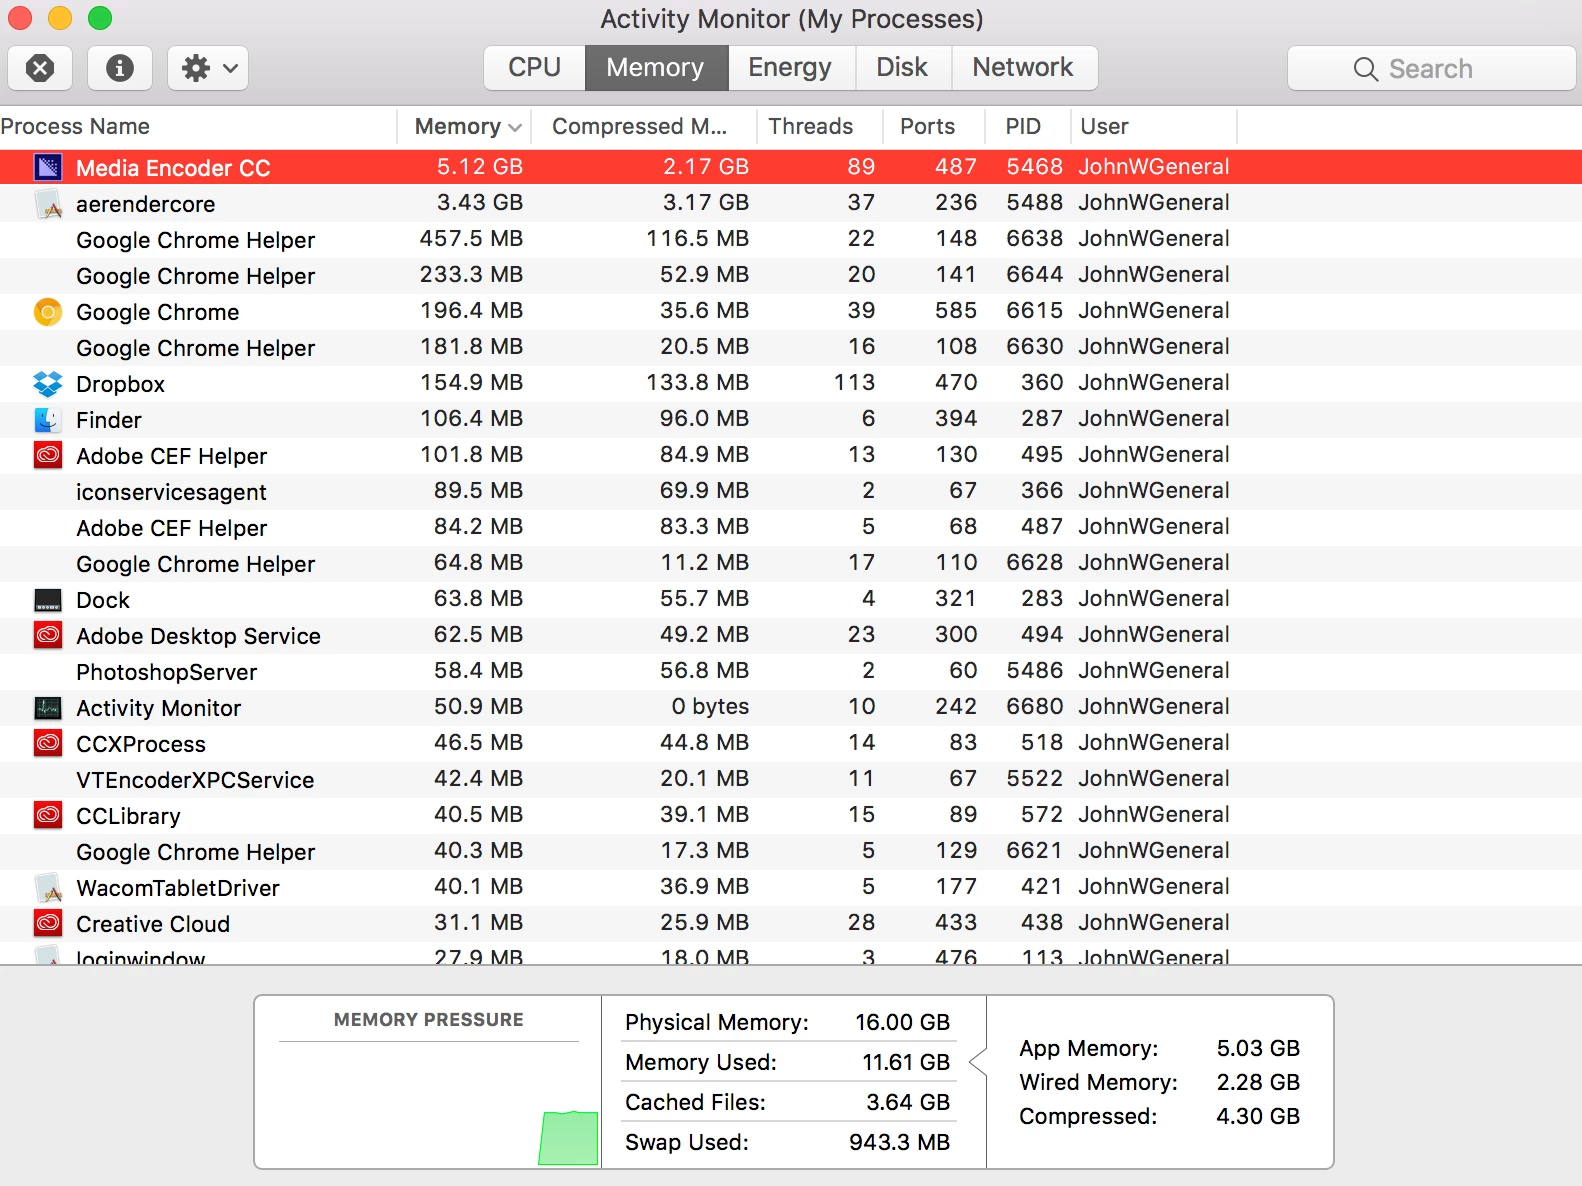Select the Memory tab

click(x=656, y=68)
